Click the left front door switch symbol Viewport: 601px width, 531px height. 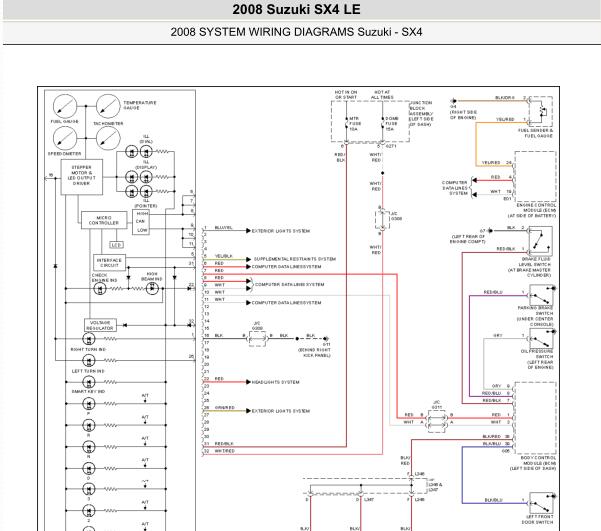click(x=541, y=503)
